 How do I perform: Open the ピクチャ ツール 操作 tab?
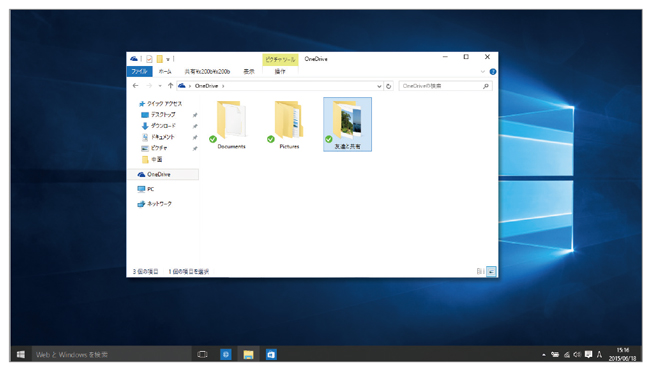click(280, 71)
